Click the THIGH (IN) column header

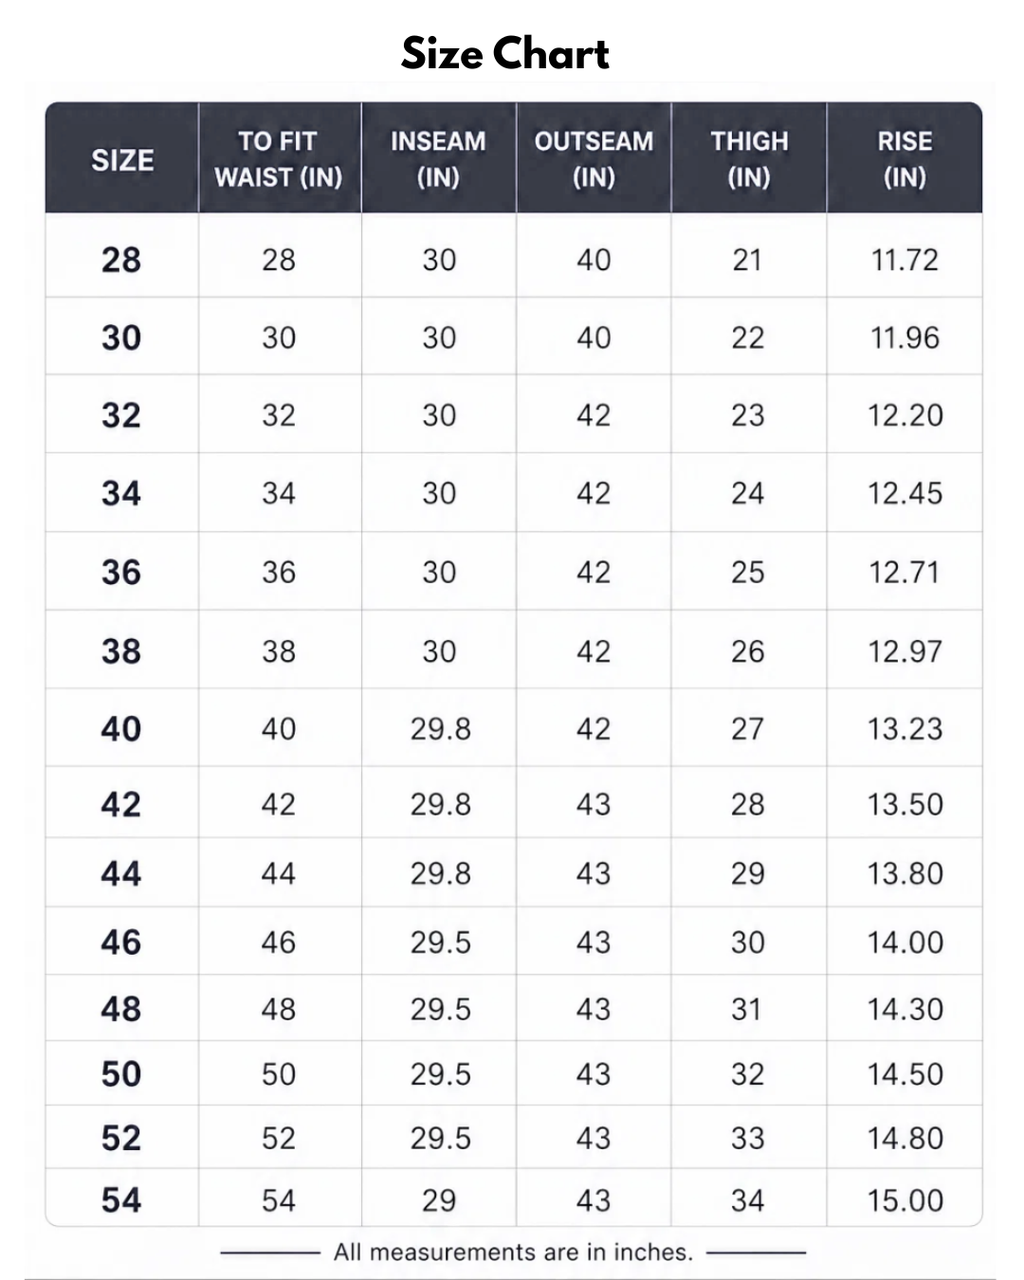point(749,159)
